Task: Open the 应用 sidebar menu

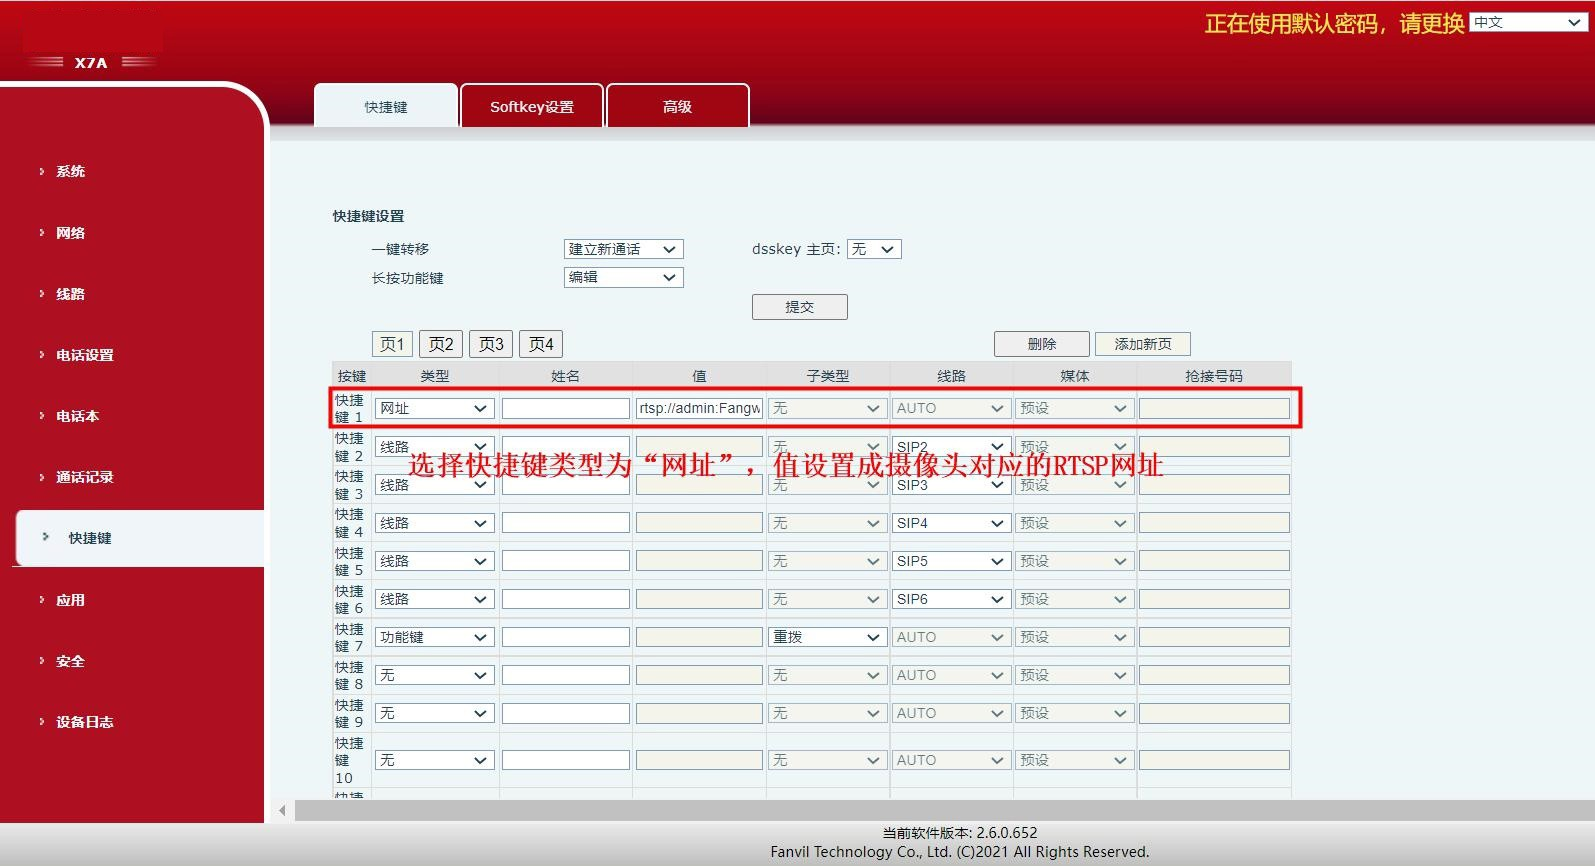Action: pyautogui.click(x=70, y=600)
